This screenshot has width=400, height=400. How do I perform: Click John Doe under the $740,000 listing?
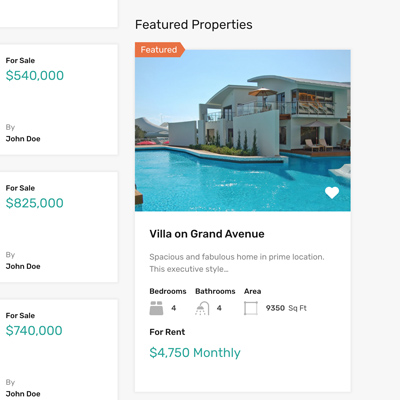coord(23,394)
